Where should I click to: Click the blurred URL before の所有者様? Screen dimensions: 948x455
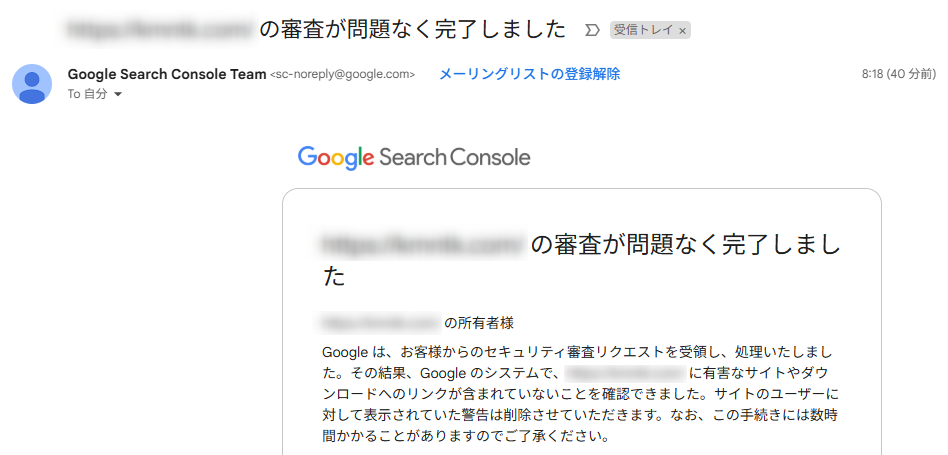[381, 323]
